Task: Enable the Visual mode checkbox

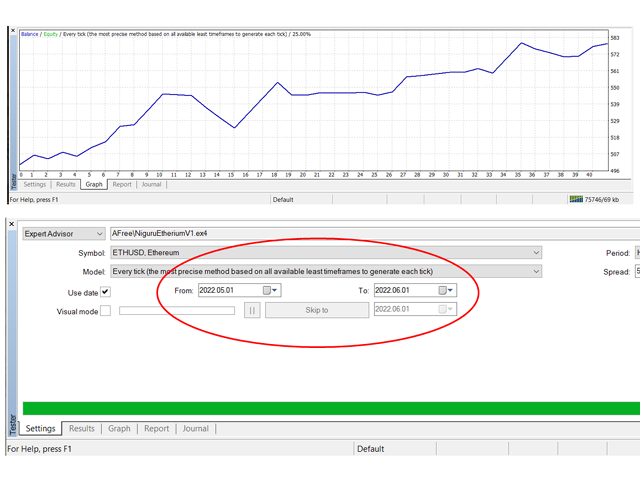Action: [x=105, y=311]
